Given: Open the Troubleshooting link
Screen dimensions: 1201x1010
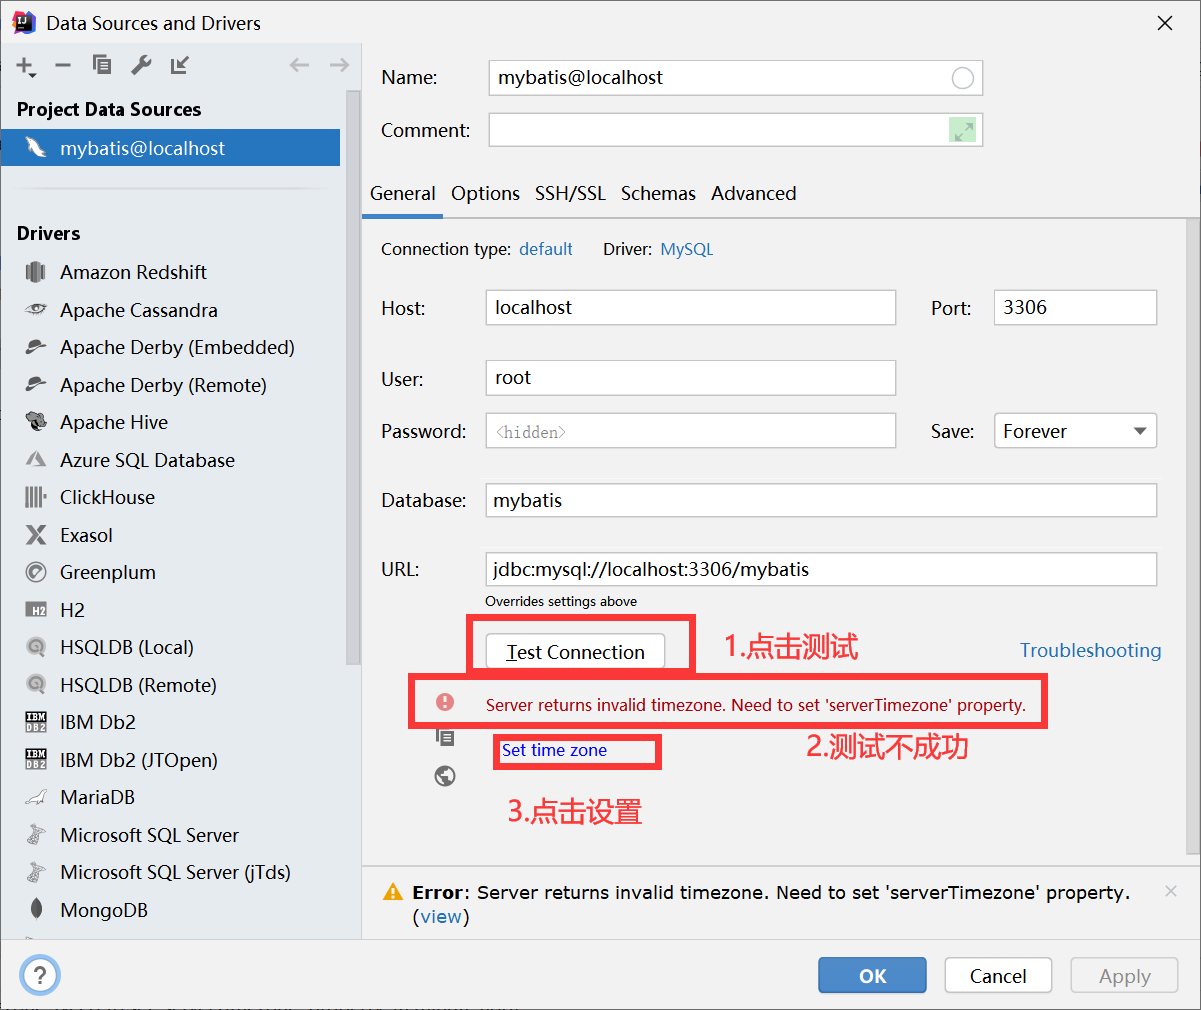Looking at the screenshot, I should [1090, 650].
